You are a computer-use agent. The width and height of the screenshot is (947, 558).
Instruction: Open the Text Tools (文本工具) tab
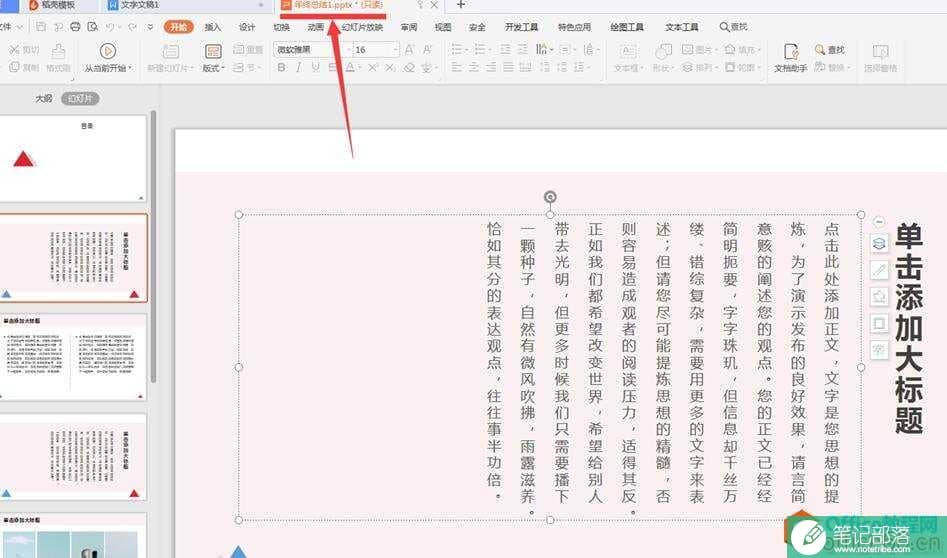pyautogui.click(x=682, y=27)
